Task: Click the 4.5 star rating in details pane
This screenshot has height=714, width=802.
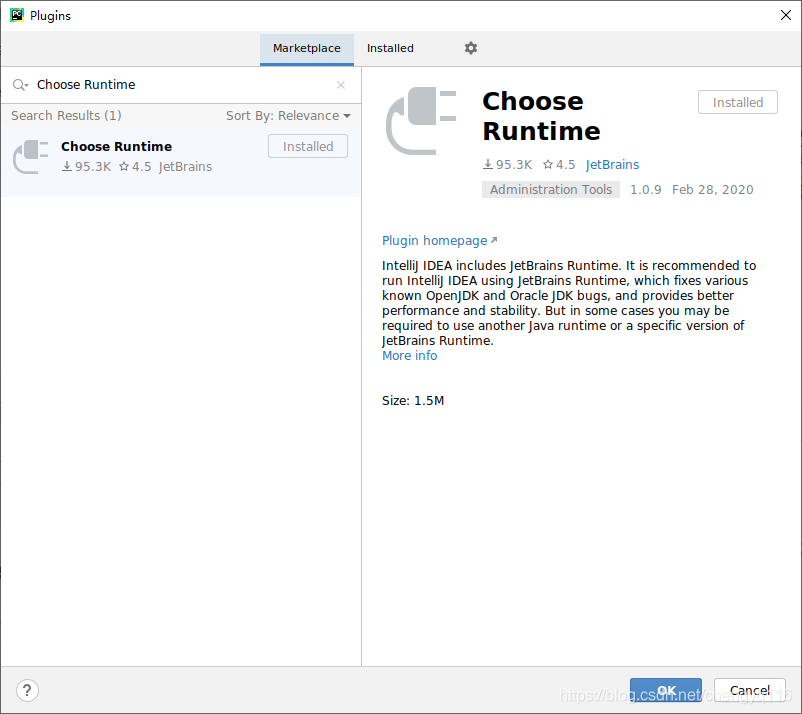Action: click(x=559, y=165)
